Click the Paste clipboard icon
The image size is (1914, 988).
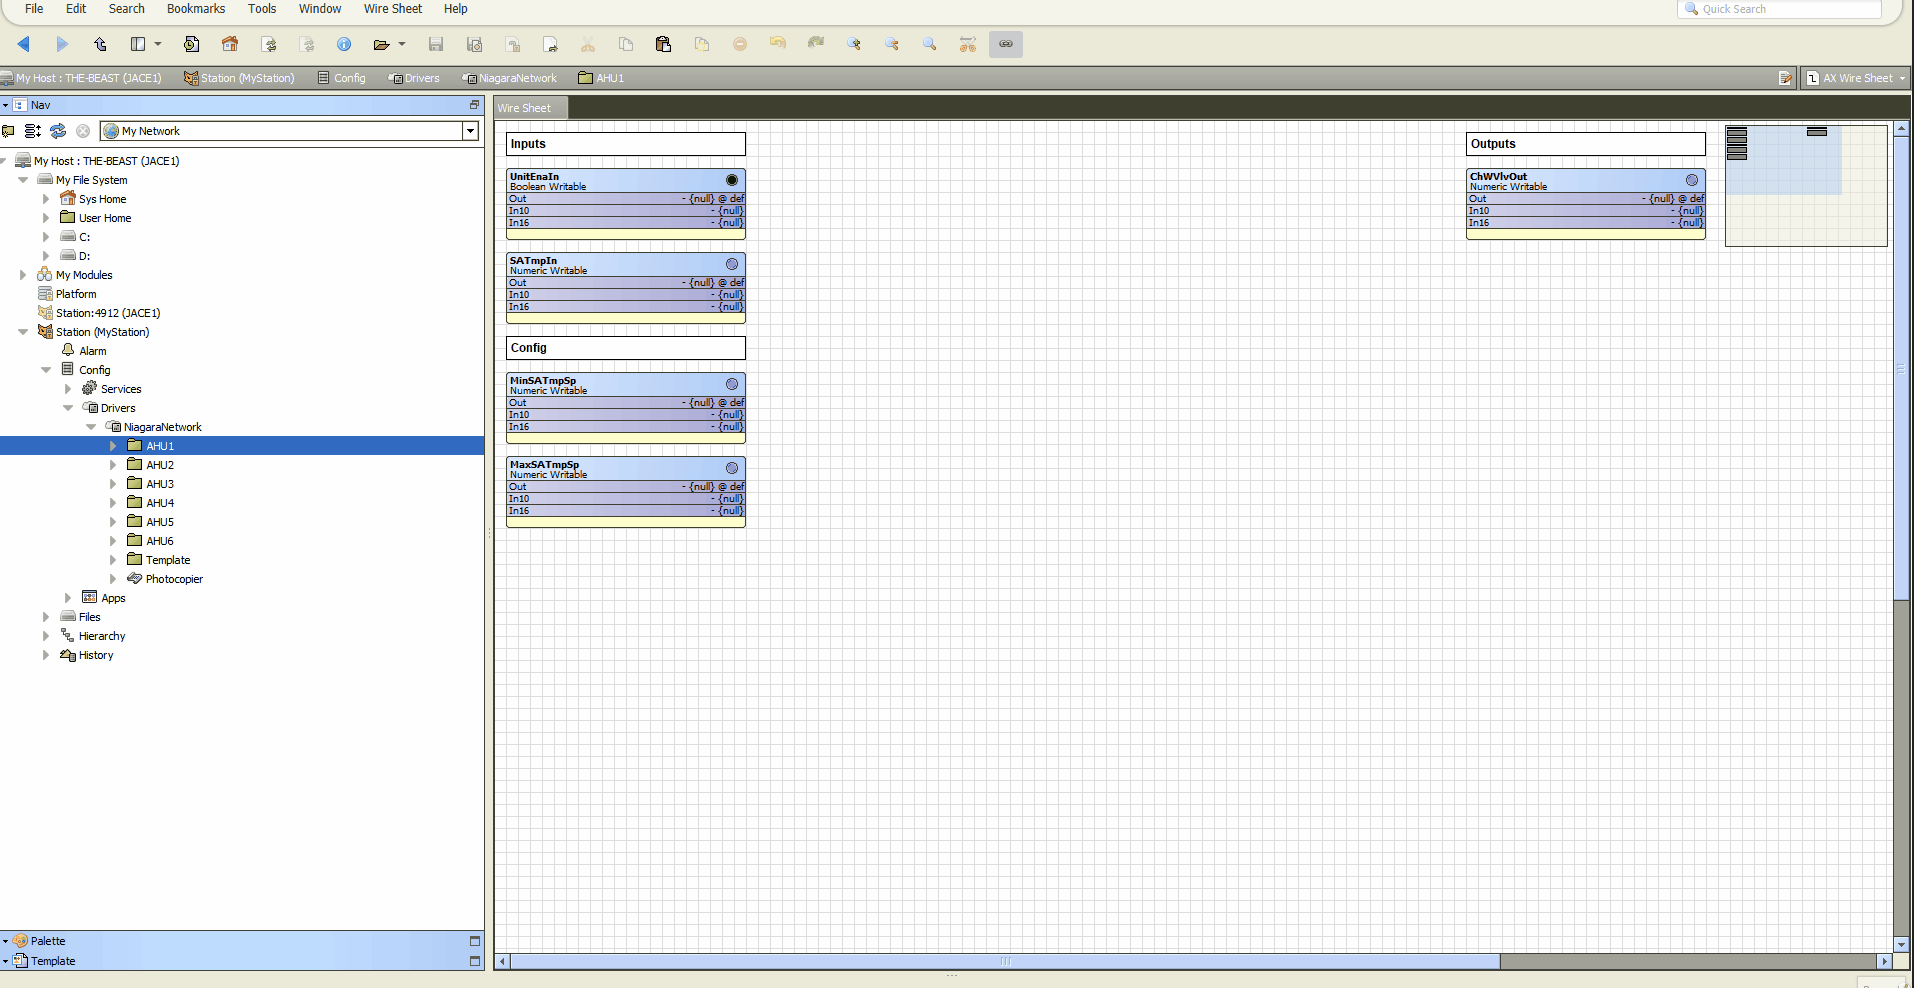(x=663, y=44)
